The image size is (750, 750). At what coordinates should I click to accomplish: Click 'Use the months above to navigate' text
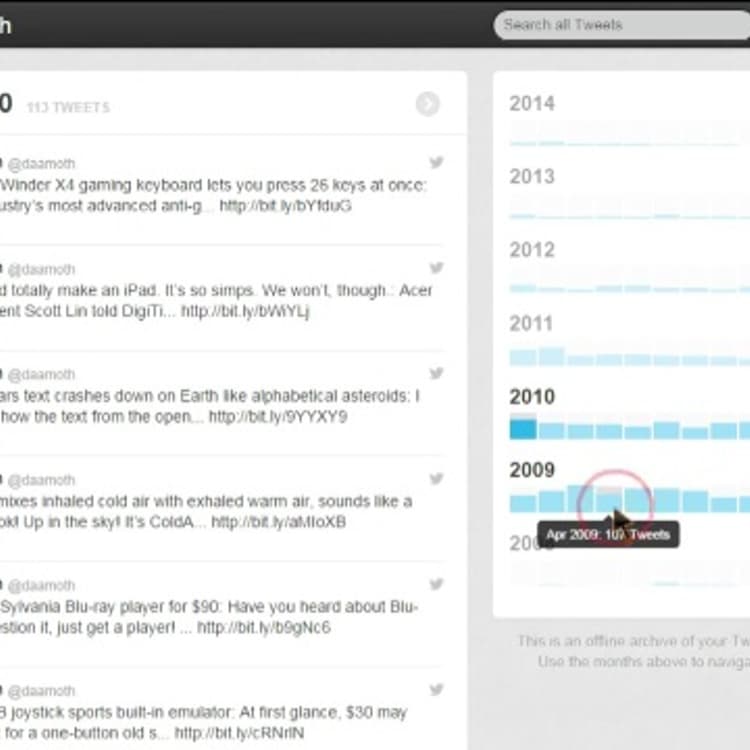click(x=644, y=662)
